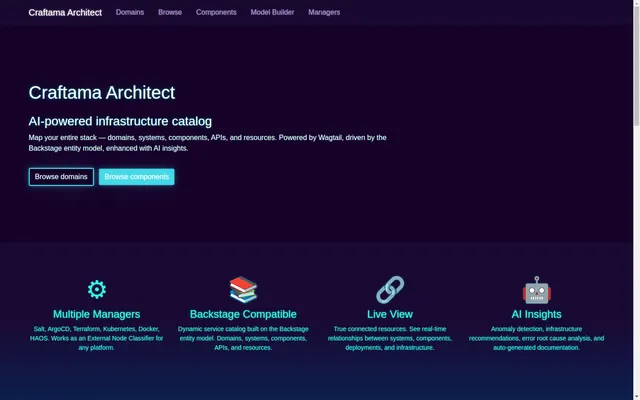Click the vertical page scrollbar thumb
The height and width of the screenshot is (400, 640).
[636, 65]
